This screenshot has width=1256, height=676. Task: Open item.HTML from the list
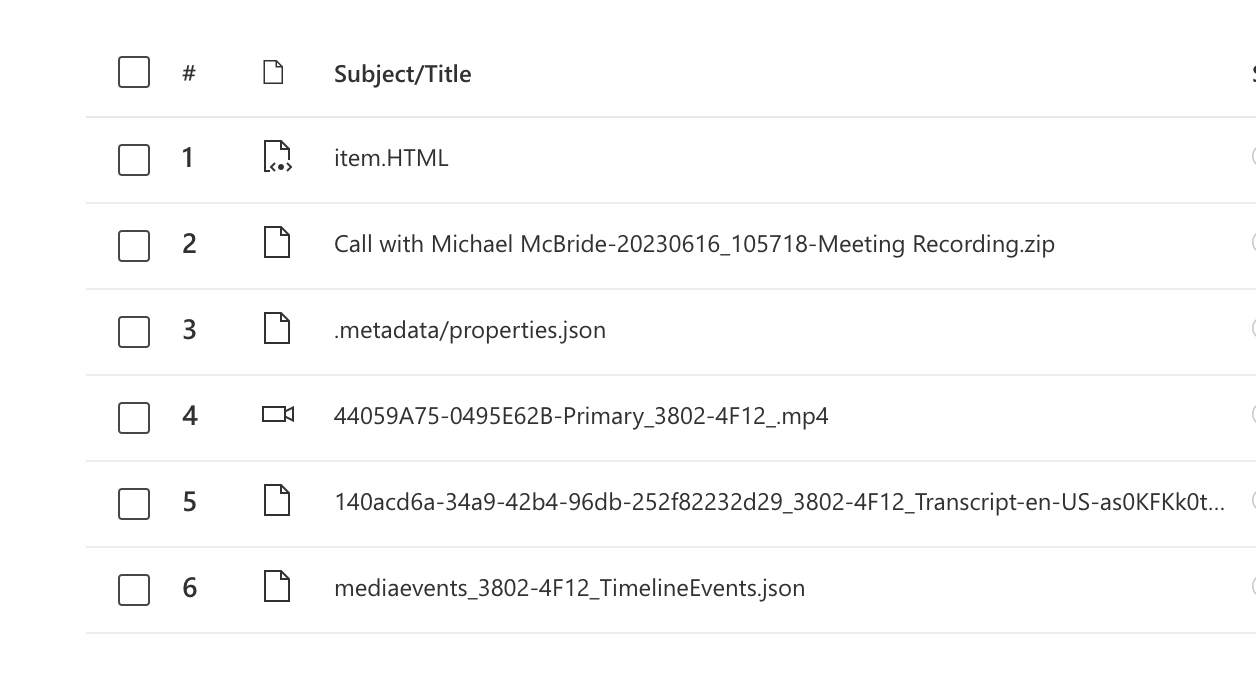(x=391, y=158)
